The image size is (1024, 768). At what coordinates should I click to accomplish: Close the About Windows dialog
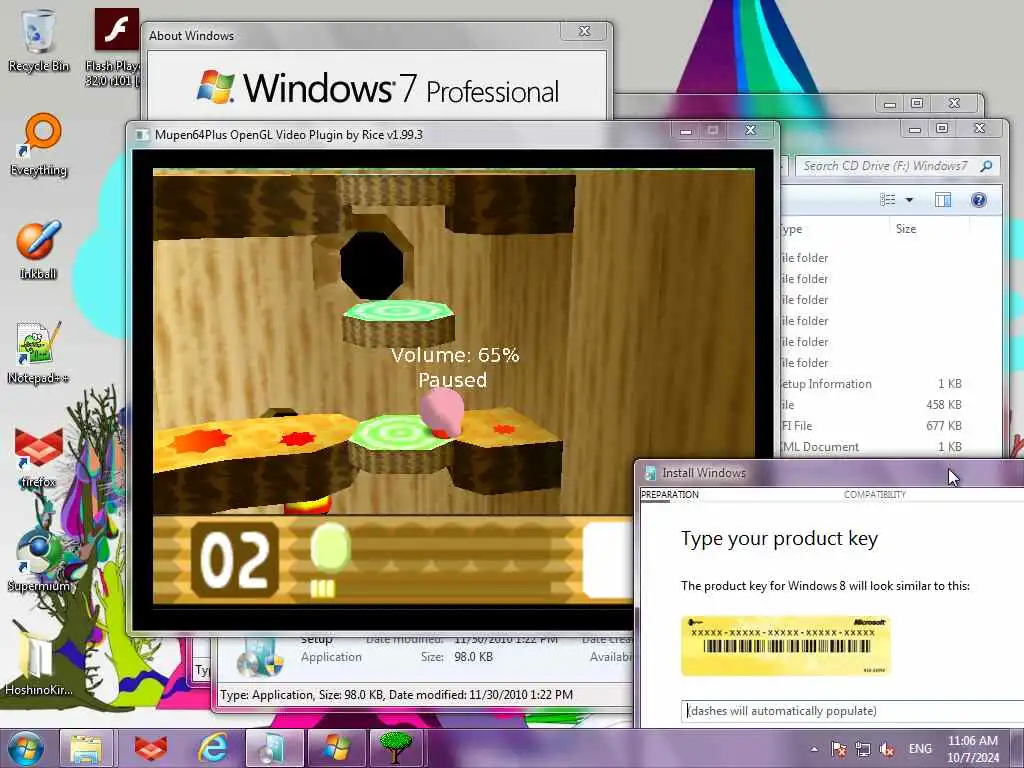point(584,31)
